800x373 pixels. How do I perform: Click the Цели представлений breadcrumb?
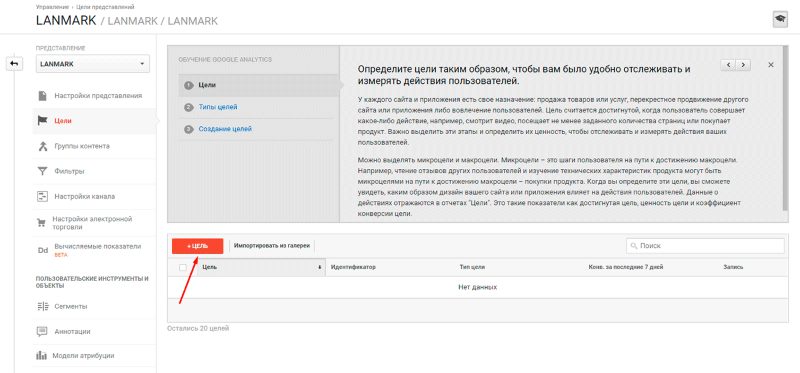(x=105, y=7)
